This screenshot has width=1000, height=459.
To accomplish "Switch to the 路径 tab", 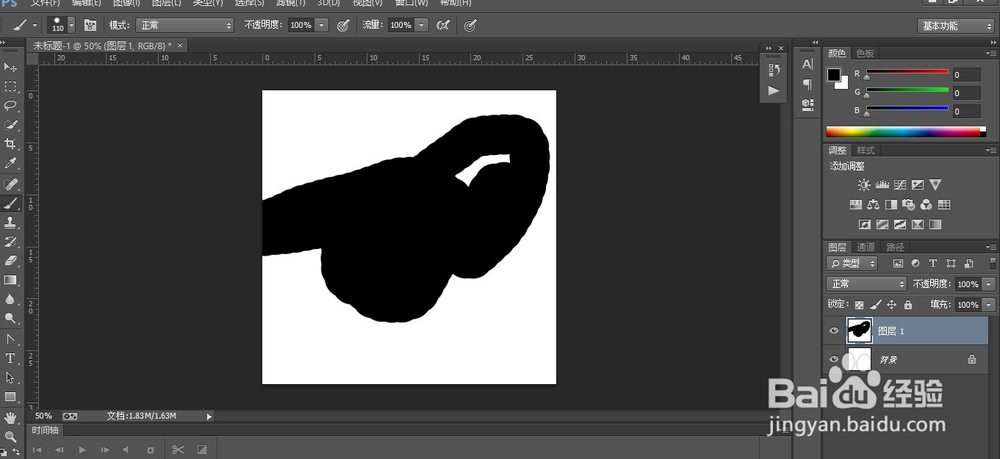I will coord(895,247).
